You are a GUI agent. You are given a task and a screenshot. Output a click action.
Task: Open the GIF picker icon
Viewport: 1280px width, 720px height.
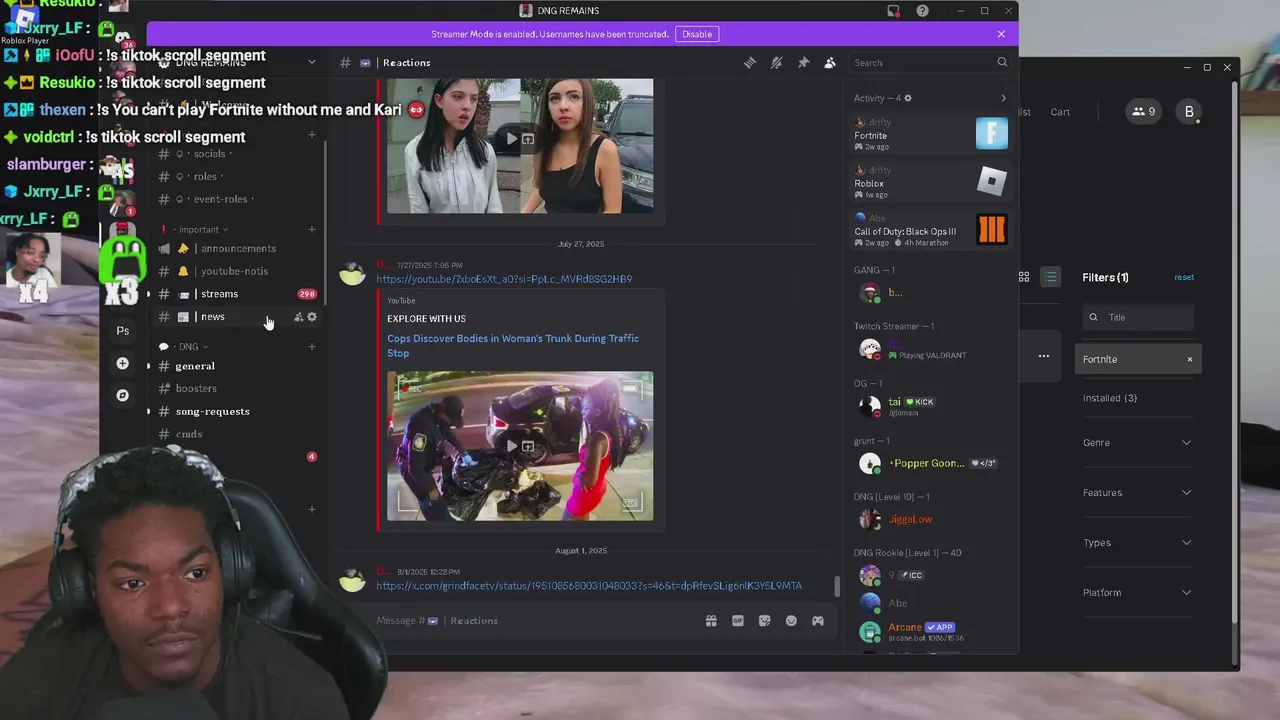click(738, 621)
